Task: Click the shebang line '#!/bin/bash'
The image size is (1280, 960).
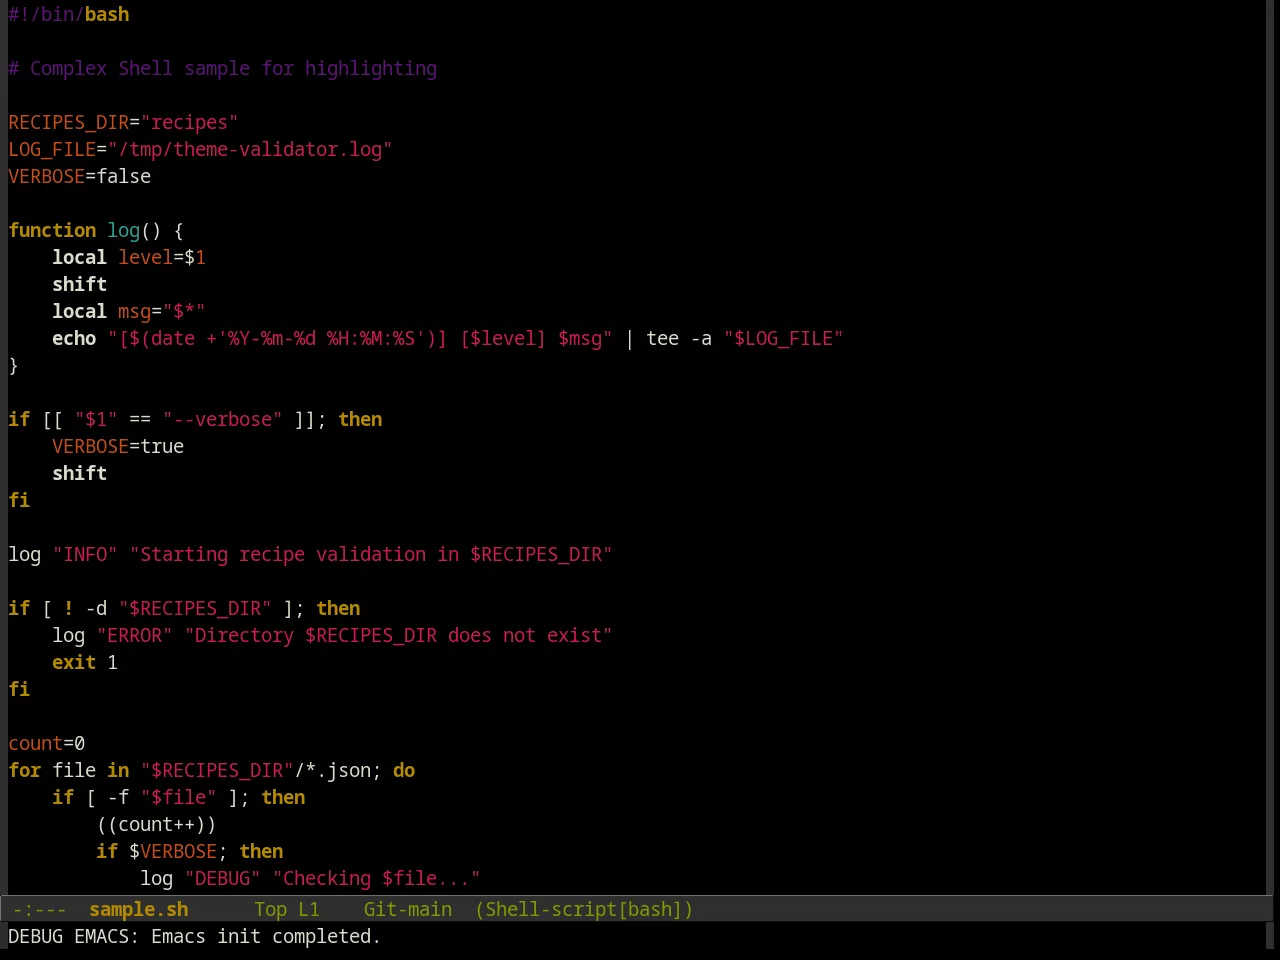Action: point(69,14)
